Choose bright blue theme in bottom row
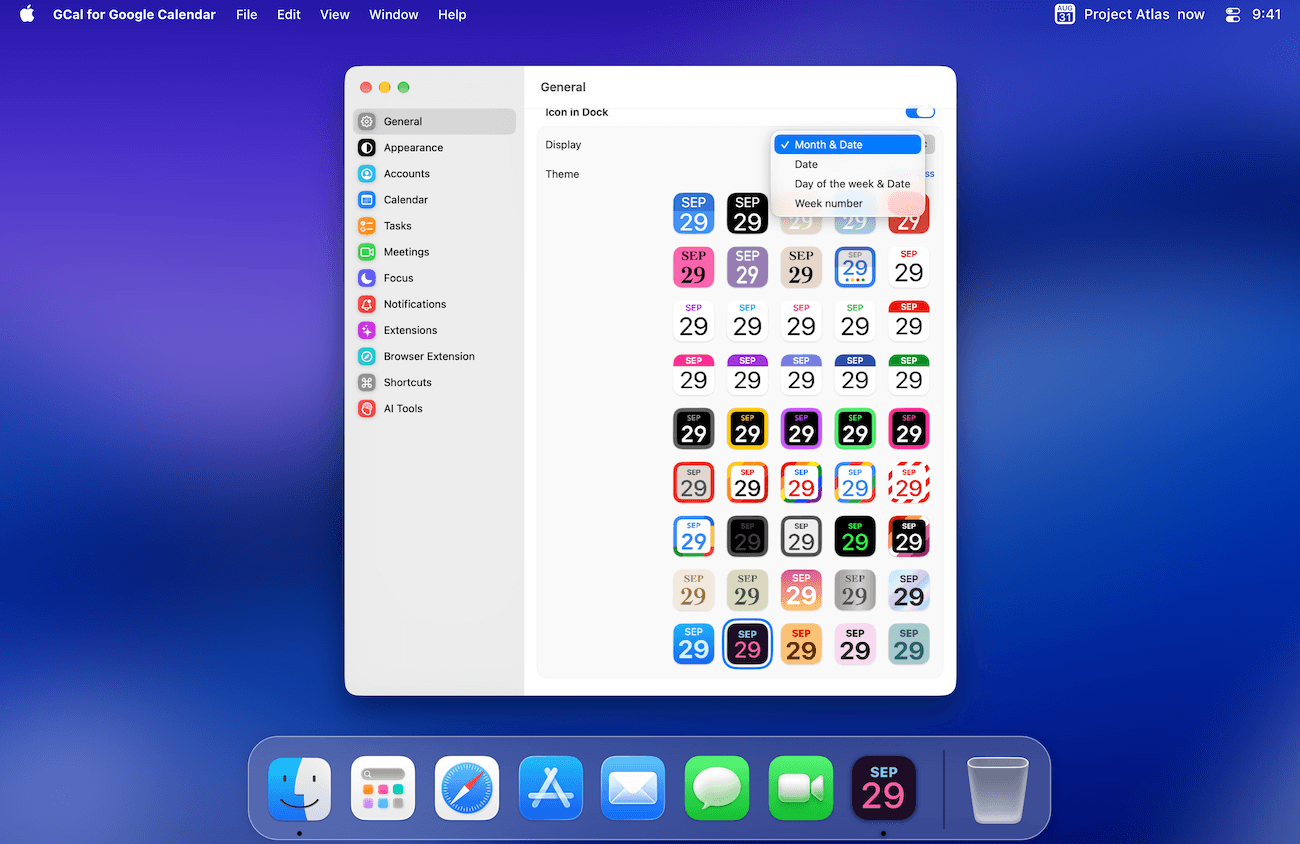Viewport: 1300px width, 844px height. pyautogui.click(x=694, y=644)
